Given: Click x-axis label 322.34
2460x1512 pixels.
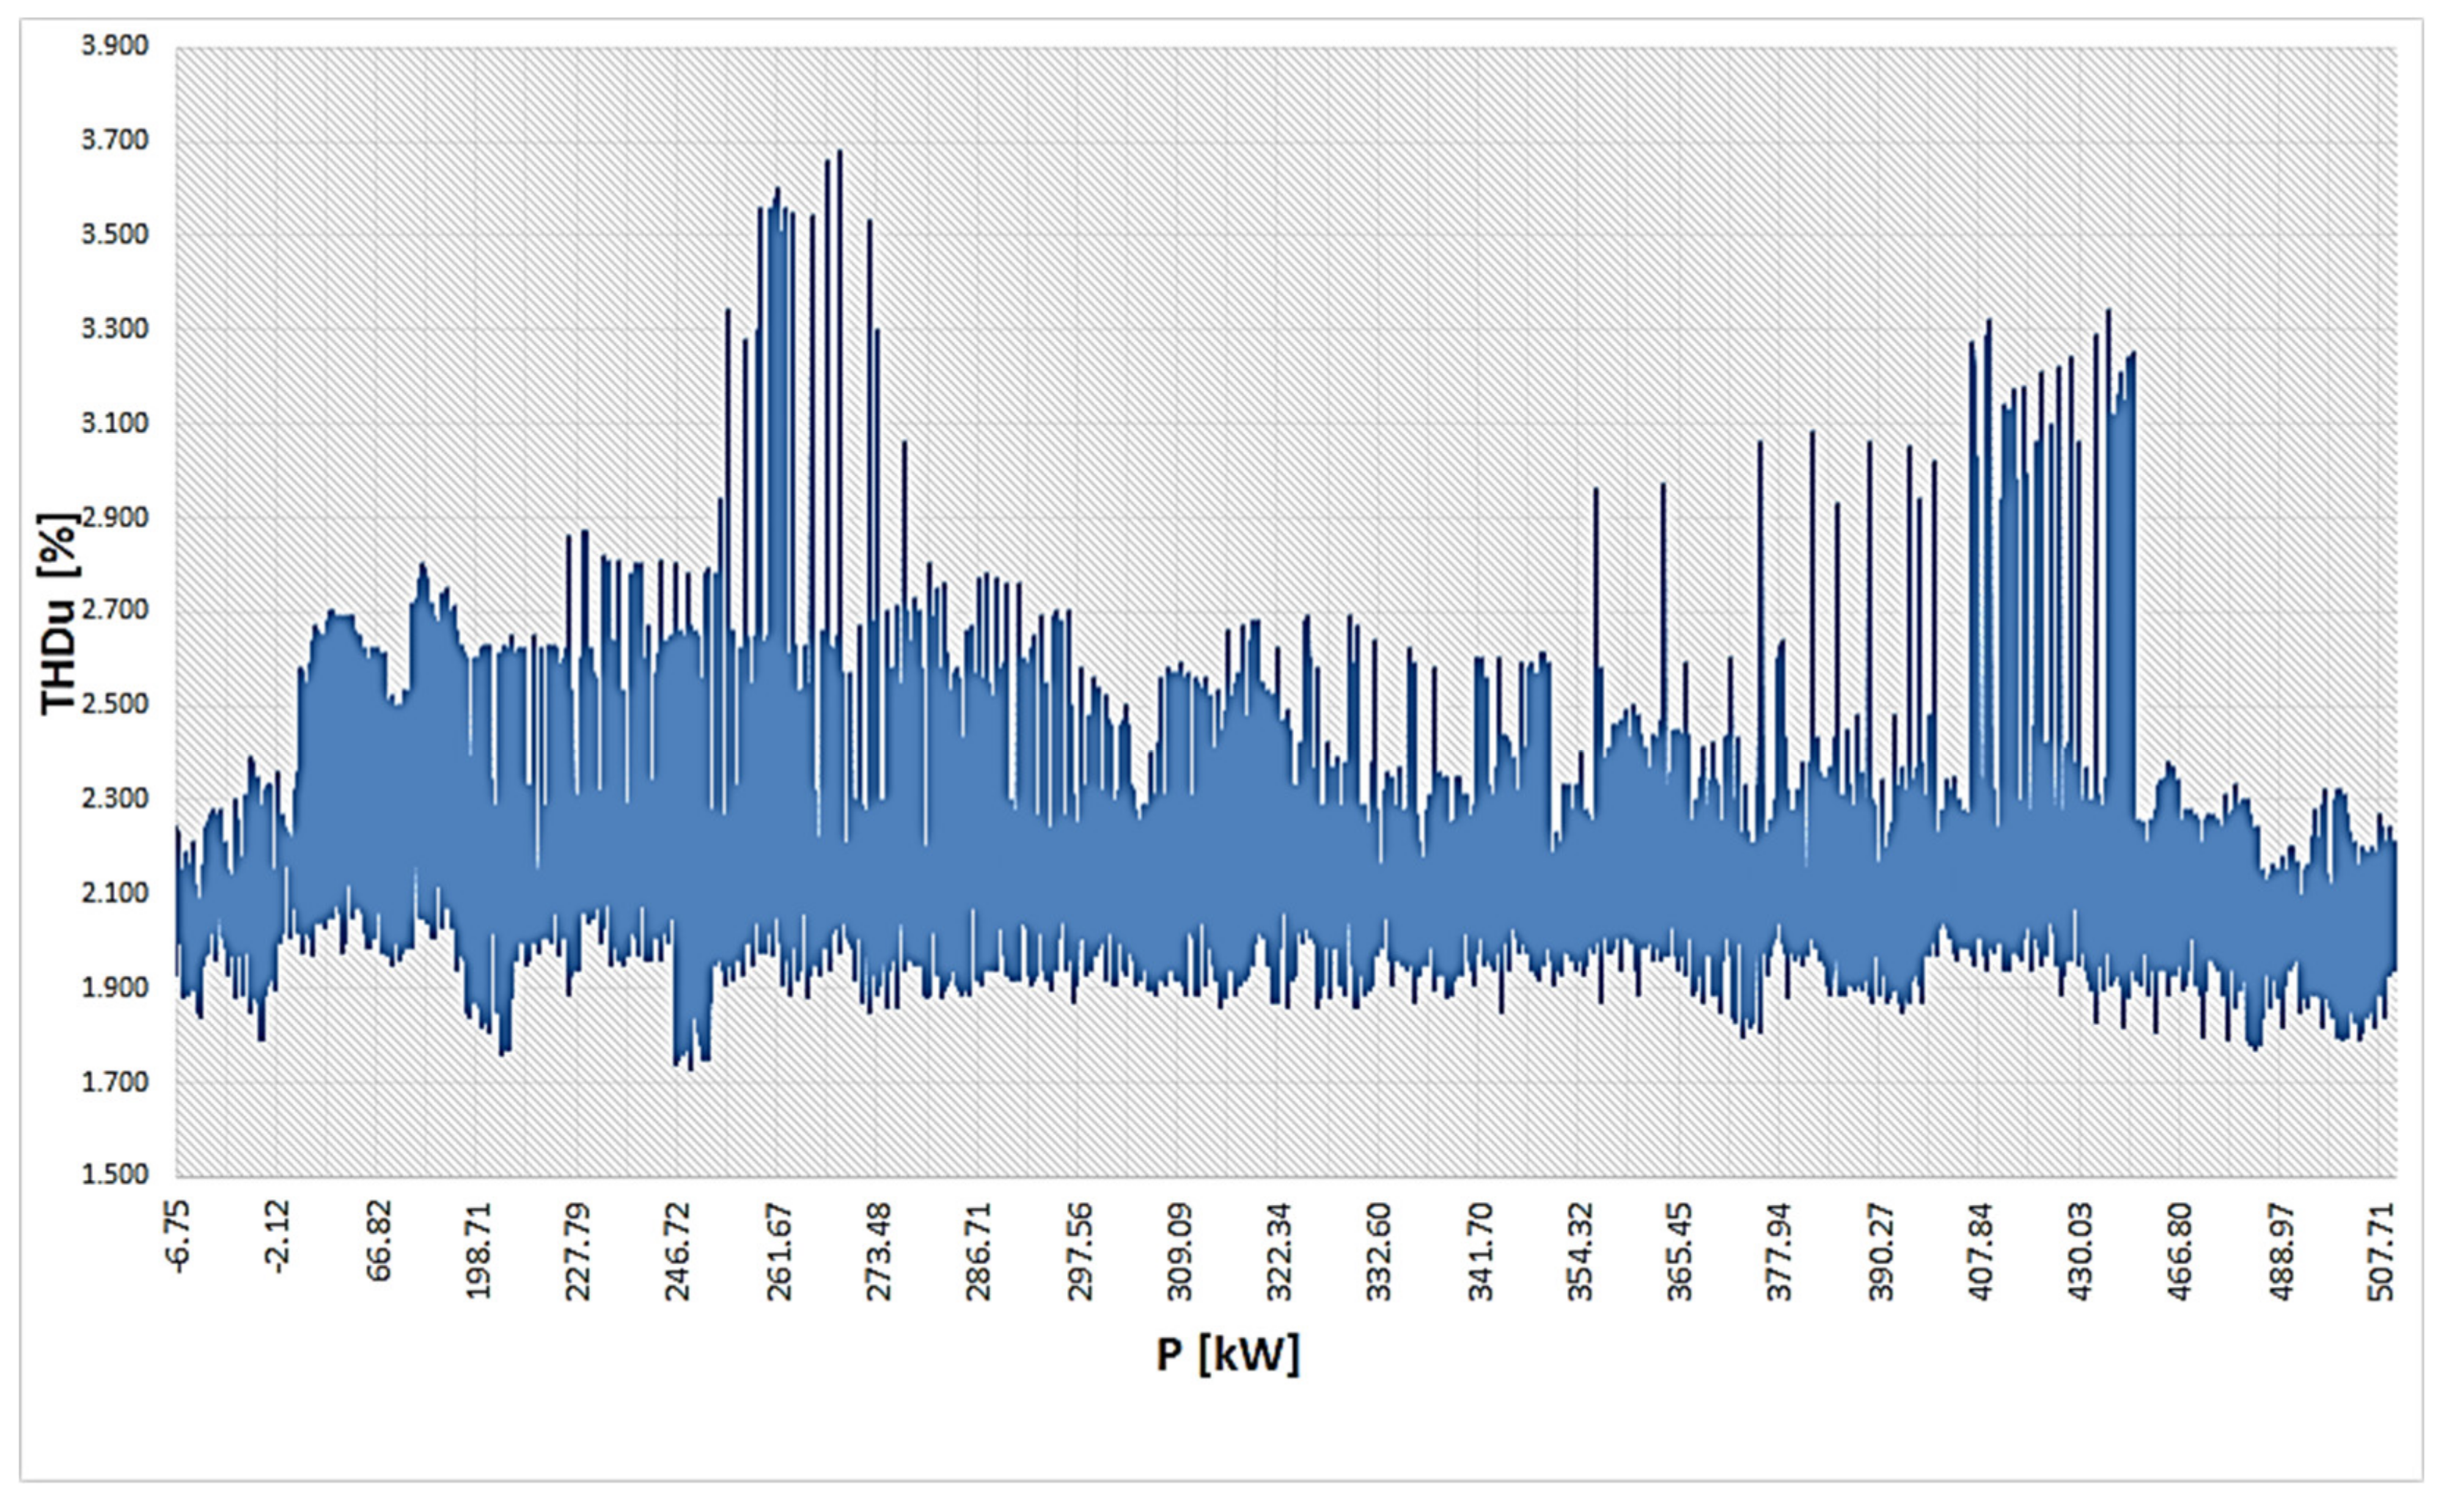Looking at the screenshot, I should coord(1280,1250).
